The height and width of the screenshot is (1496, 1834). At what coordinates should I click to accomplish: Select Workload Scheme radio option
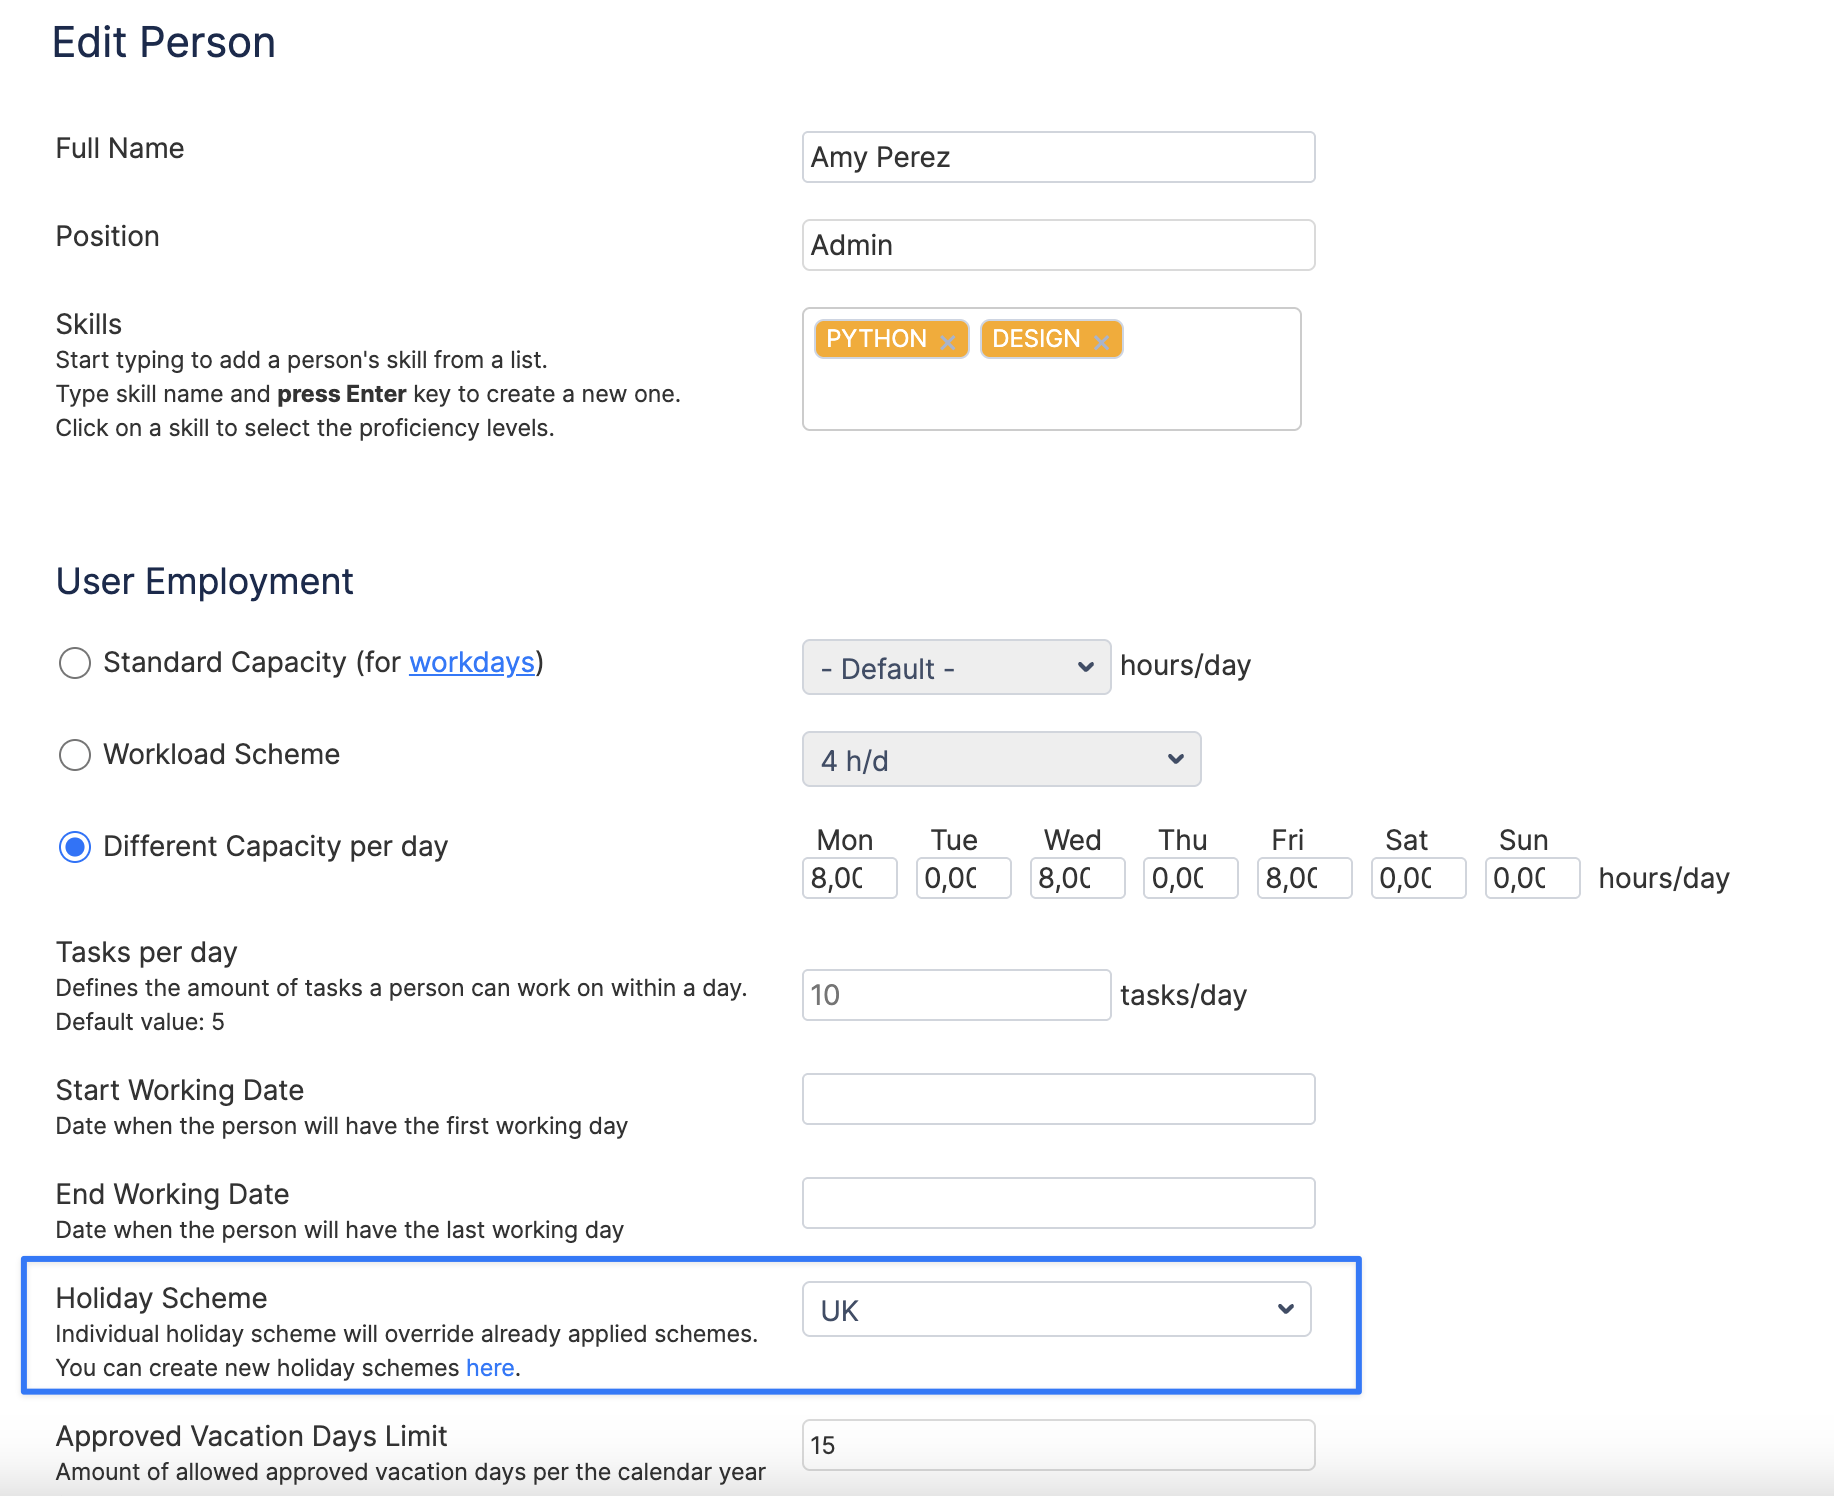click(x=75, y=755)
